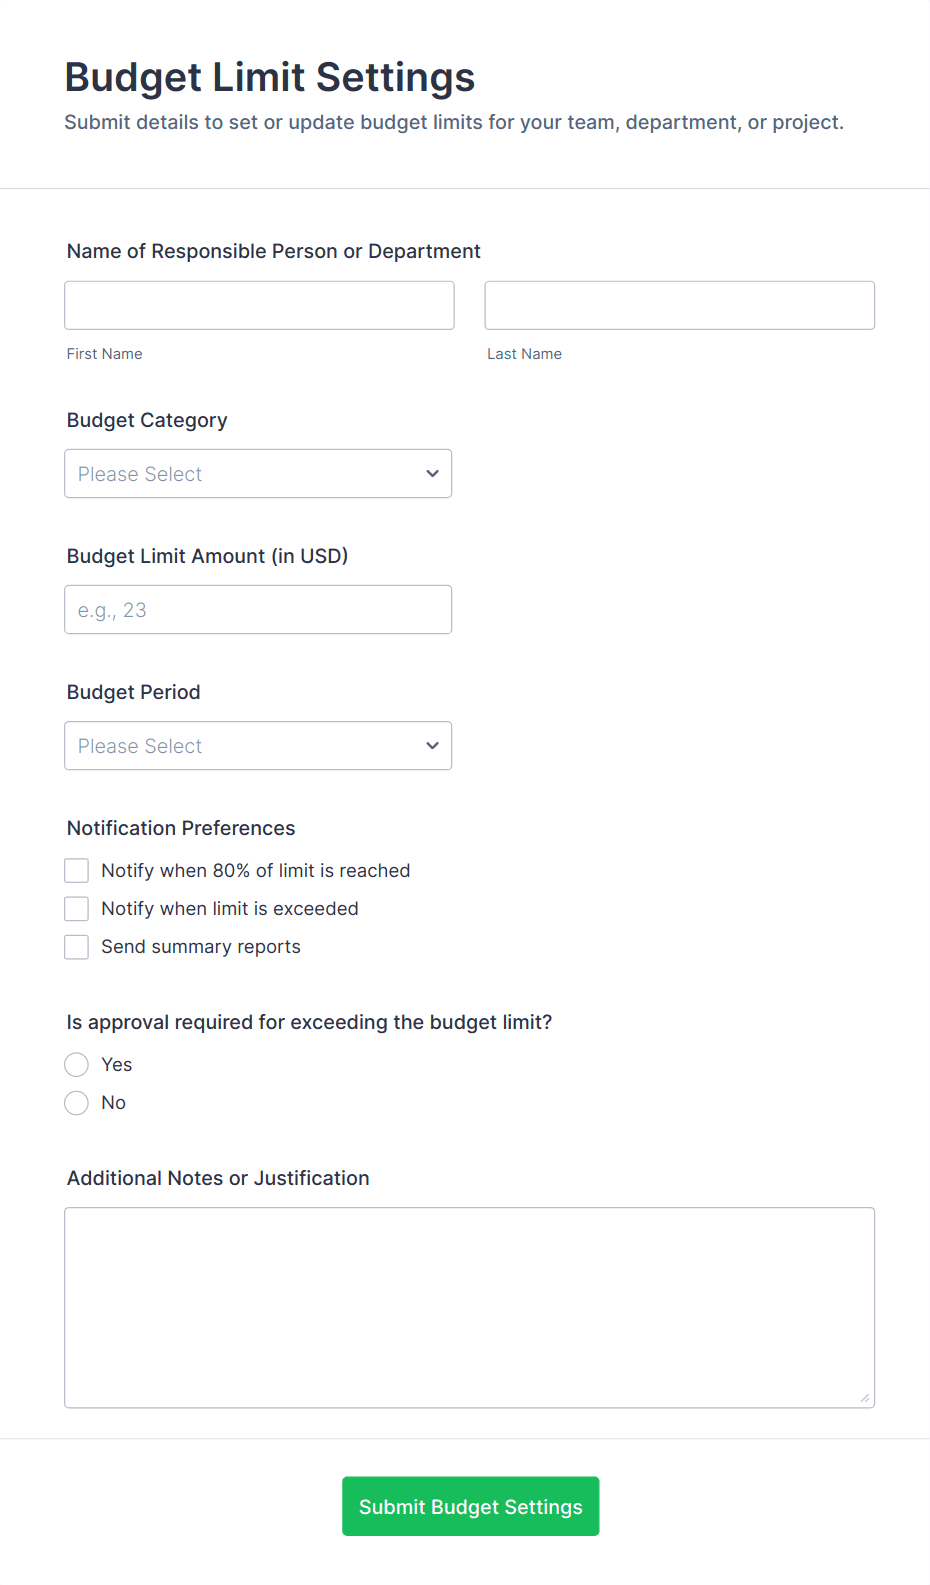Grab the notes textarea resize handle

pyautogui.click(x=864, y=1397)
